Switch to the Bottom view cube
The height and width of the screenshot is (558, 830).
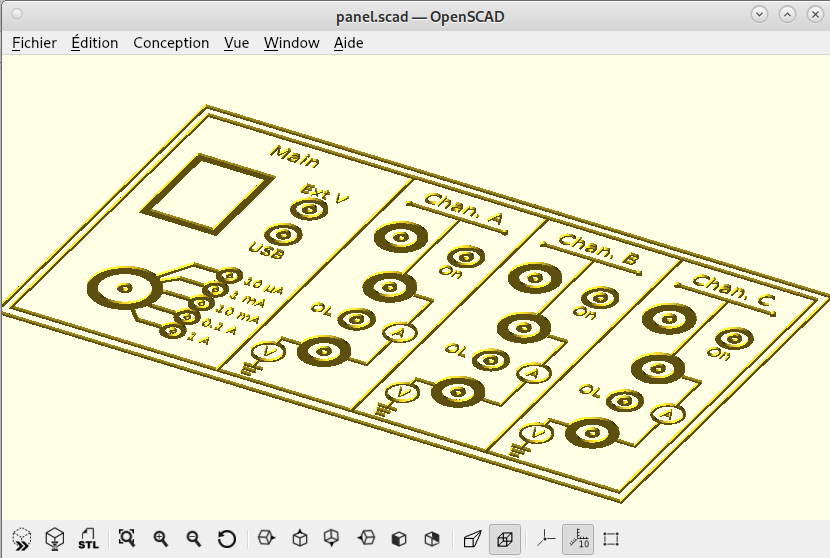(332, 538)
